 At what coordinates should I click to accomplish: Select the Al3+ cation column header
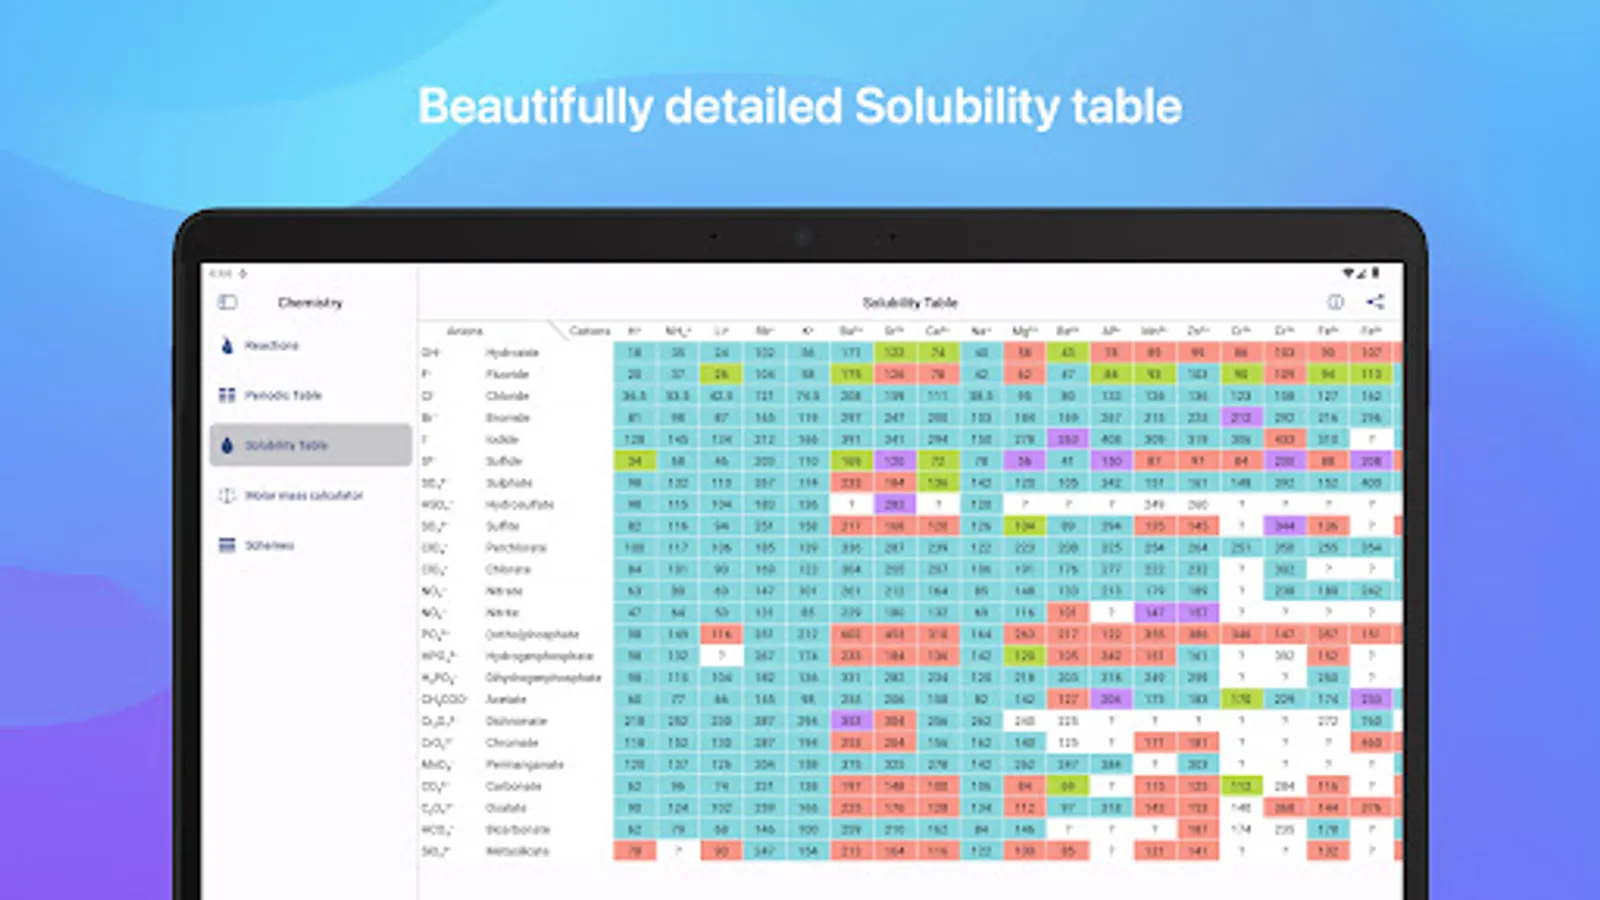1111,331
